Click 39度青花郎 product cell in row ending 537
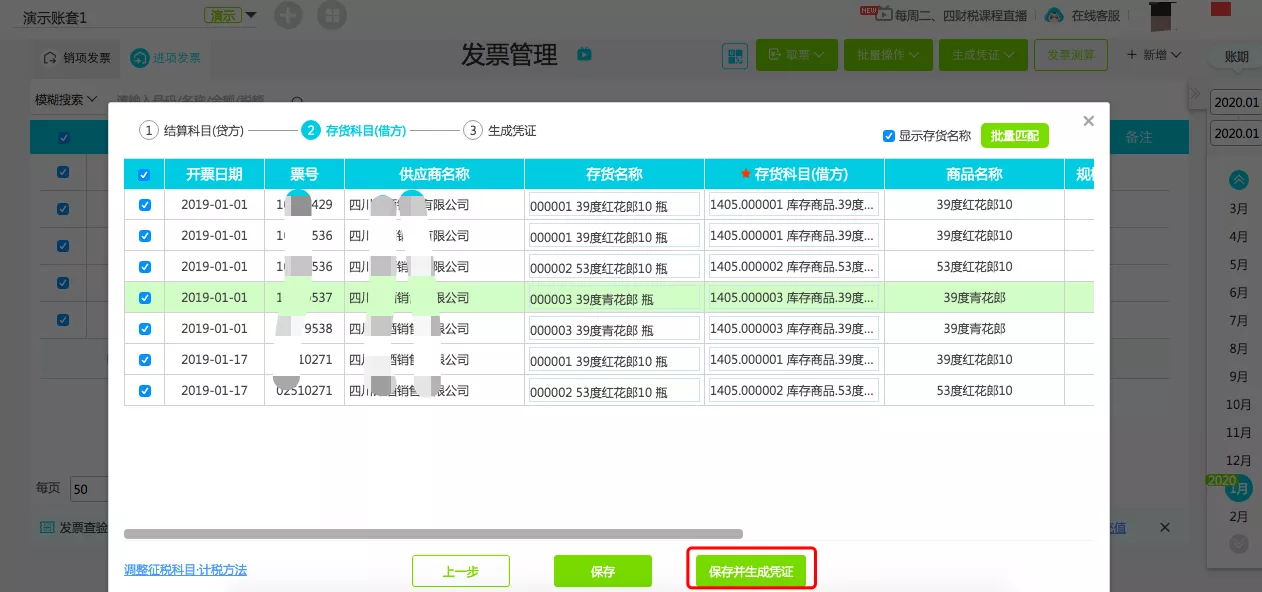 pos(974,298)
